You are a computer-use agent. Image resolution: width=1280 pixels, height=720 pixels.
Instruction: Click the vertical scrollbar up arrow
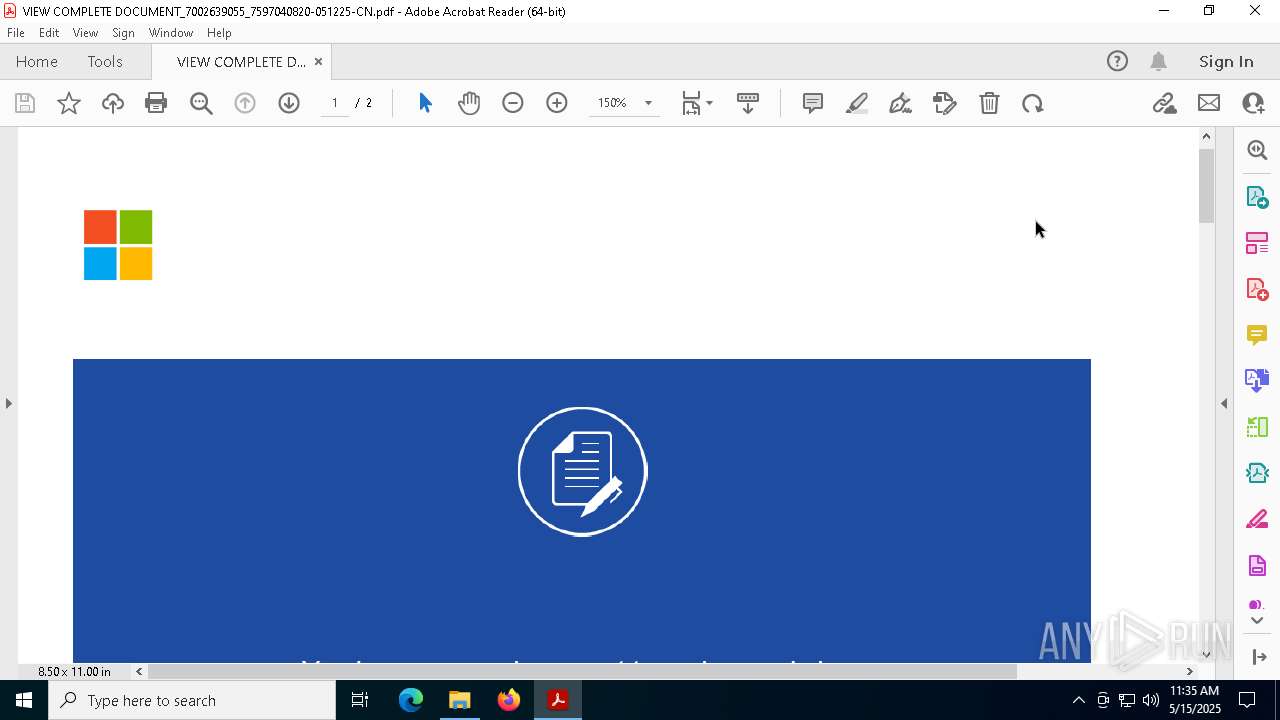click(x=1206, y=136)
